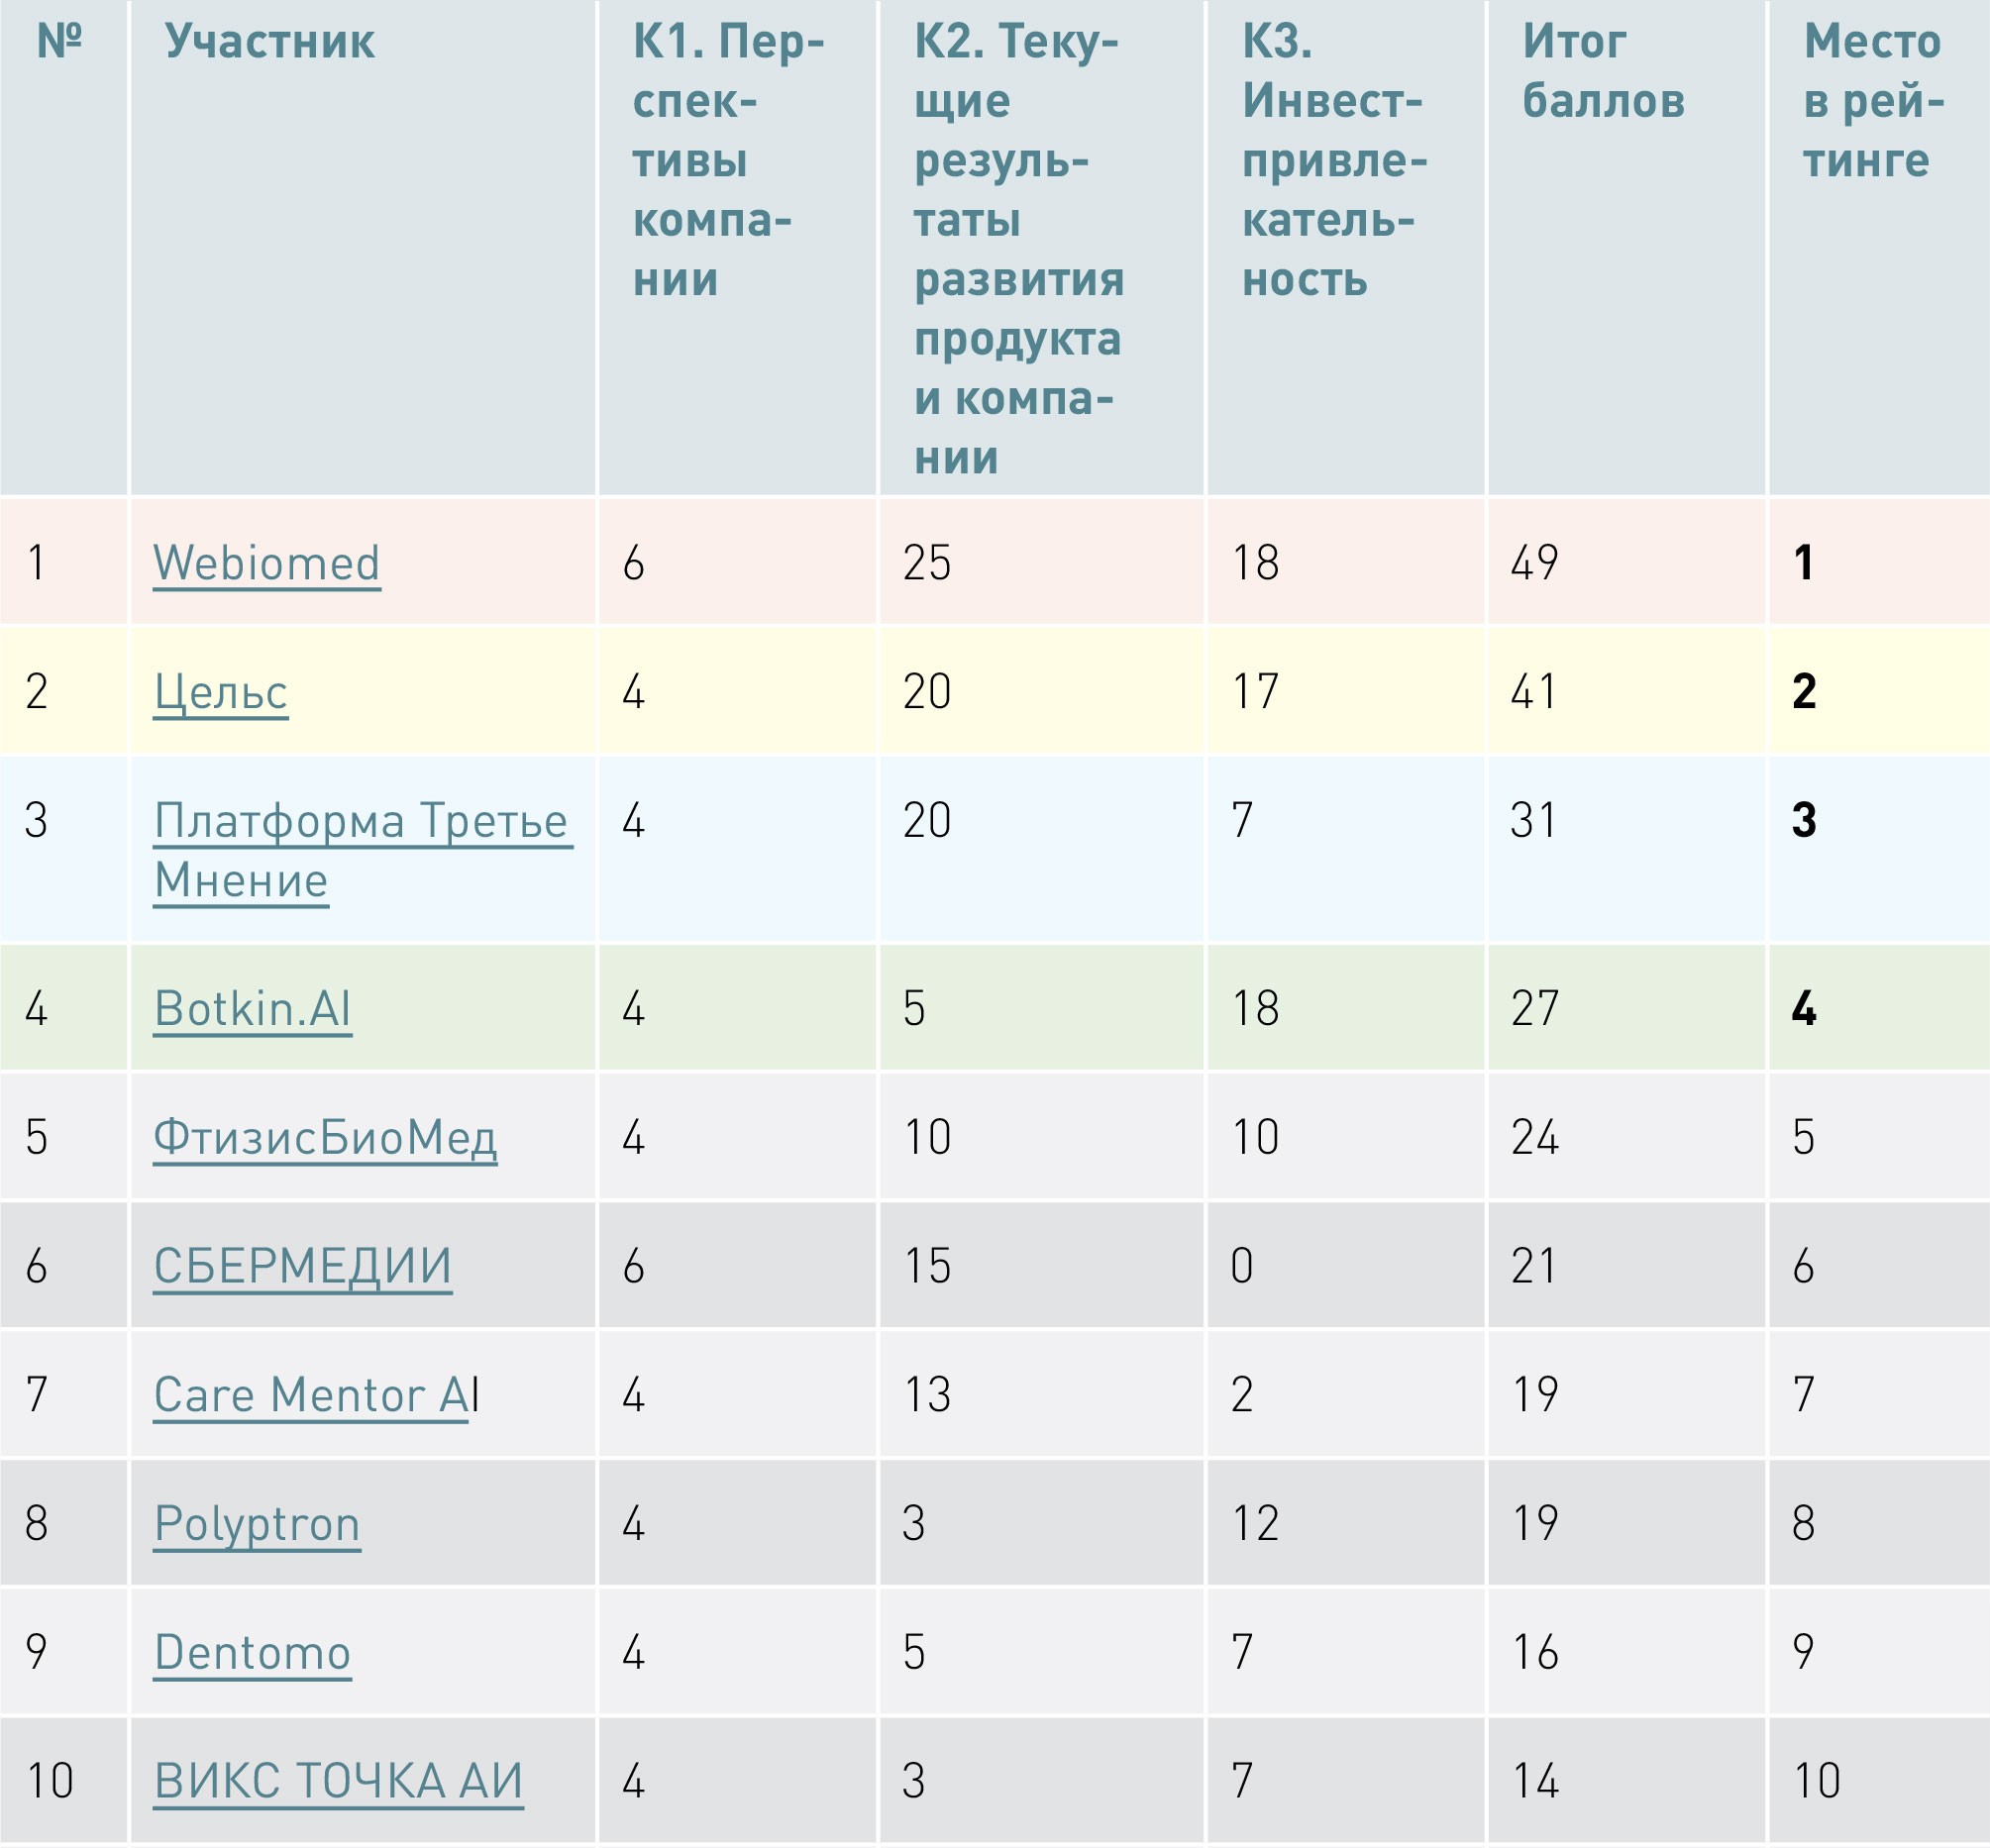This screenshot has height=1848, width=1990.
Task: Select Webiomed K2 value 25
Action: point(927,563)
